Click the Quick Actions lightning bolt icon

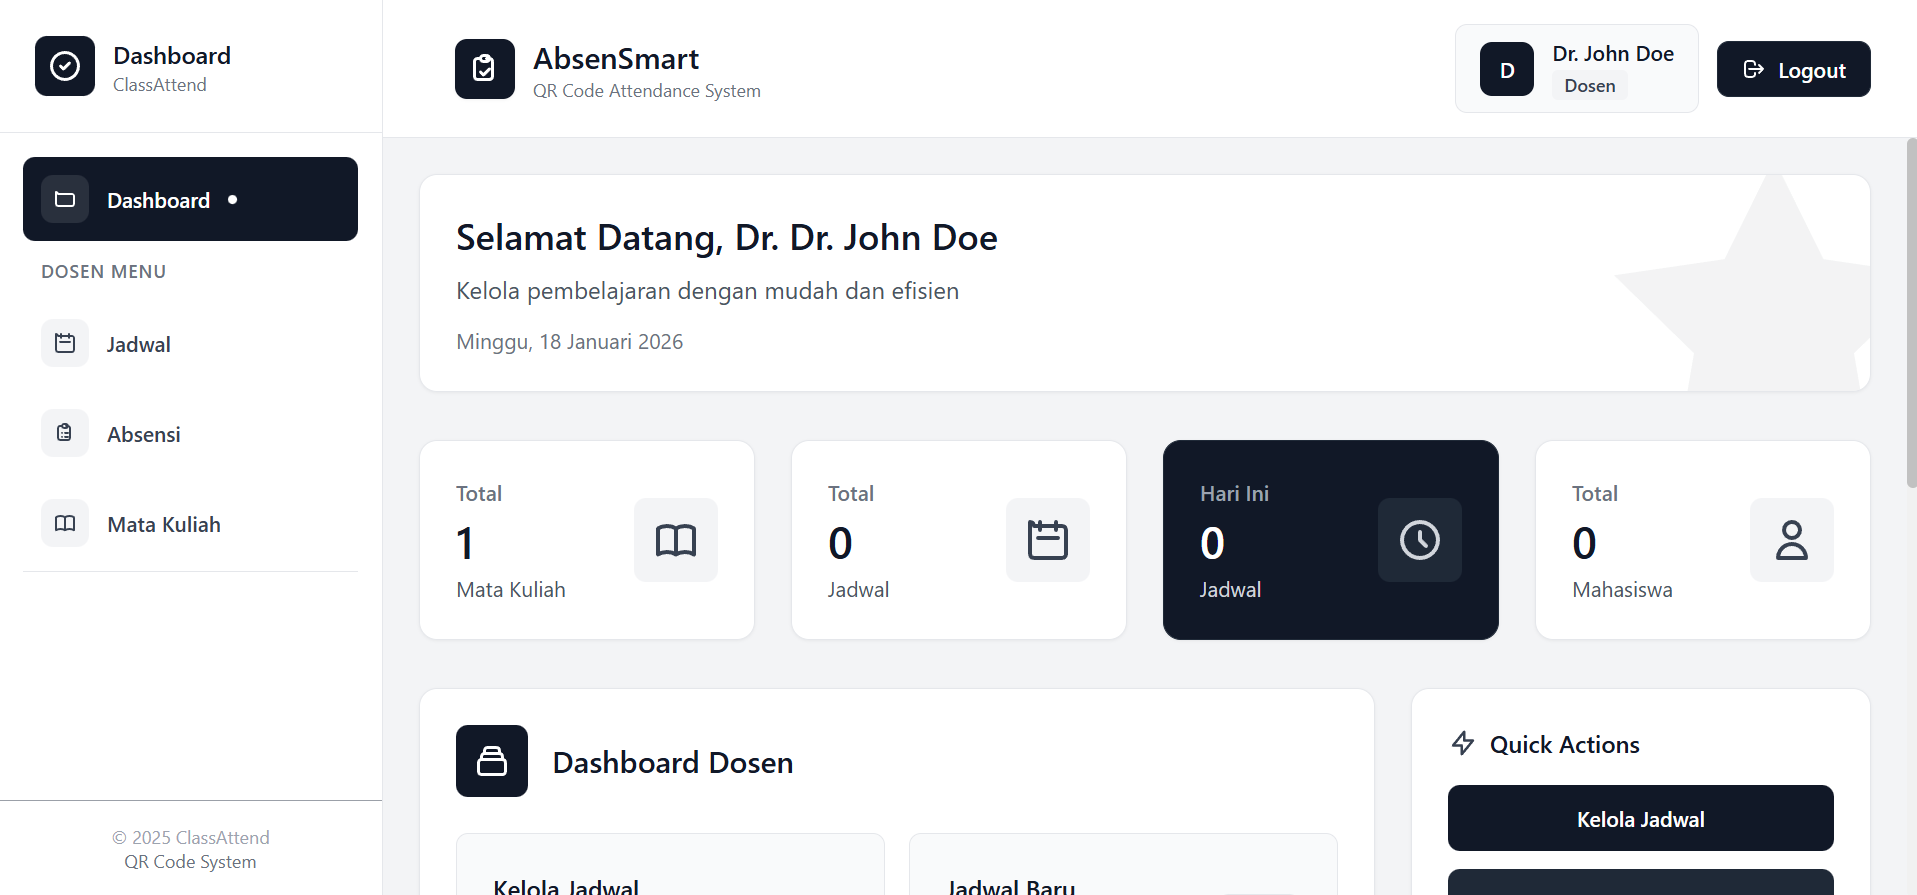click(x=1463, y=743)
